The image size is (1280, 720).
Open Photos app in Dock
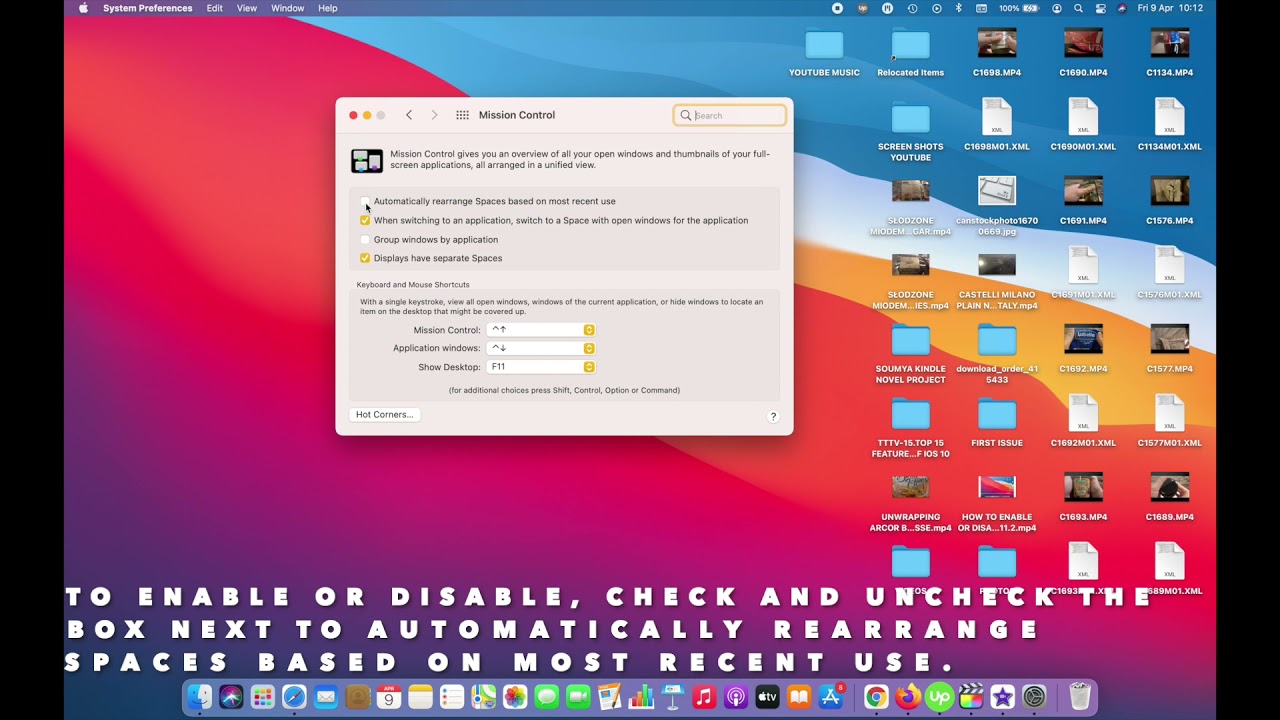click(515, 697)
